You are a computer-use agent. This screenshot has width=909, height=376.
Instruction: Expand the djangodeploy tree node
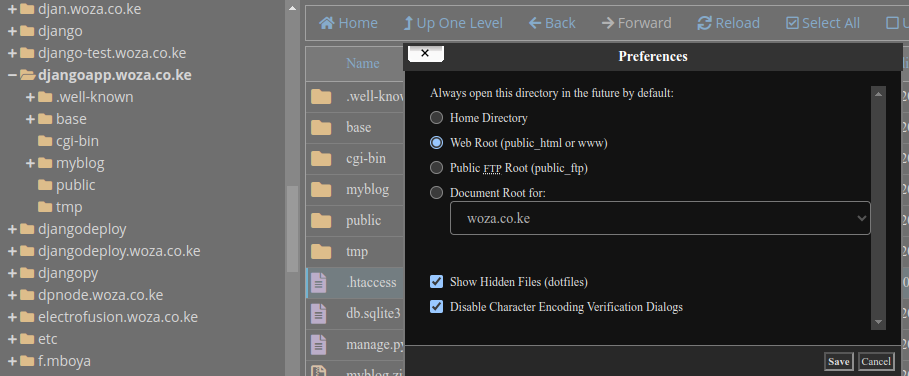(12, 229)
